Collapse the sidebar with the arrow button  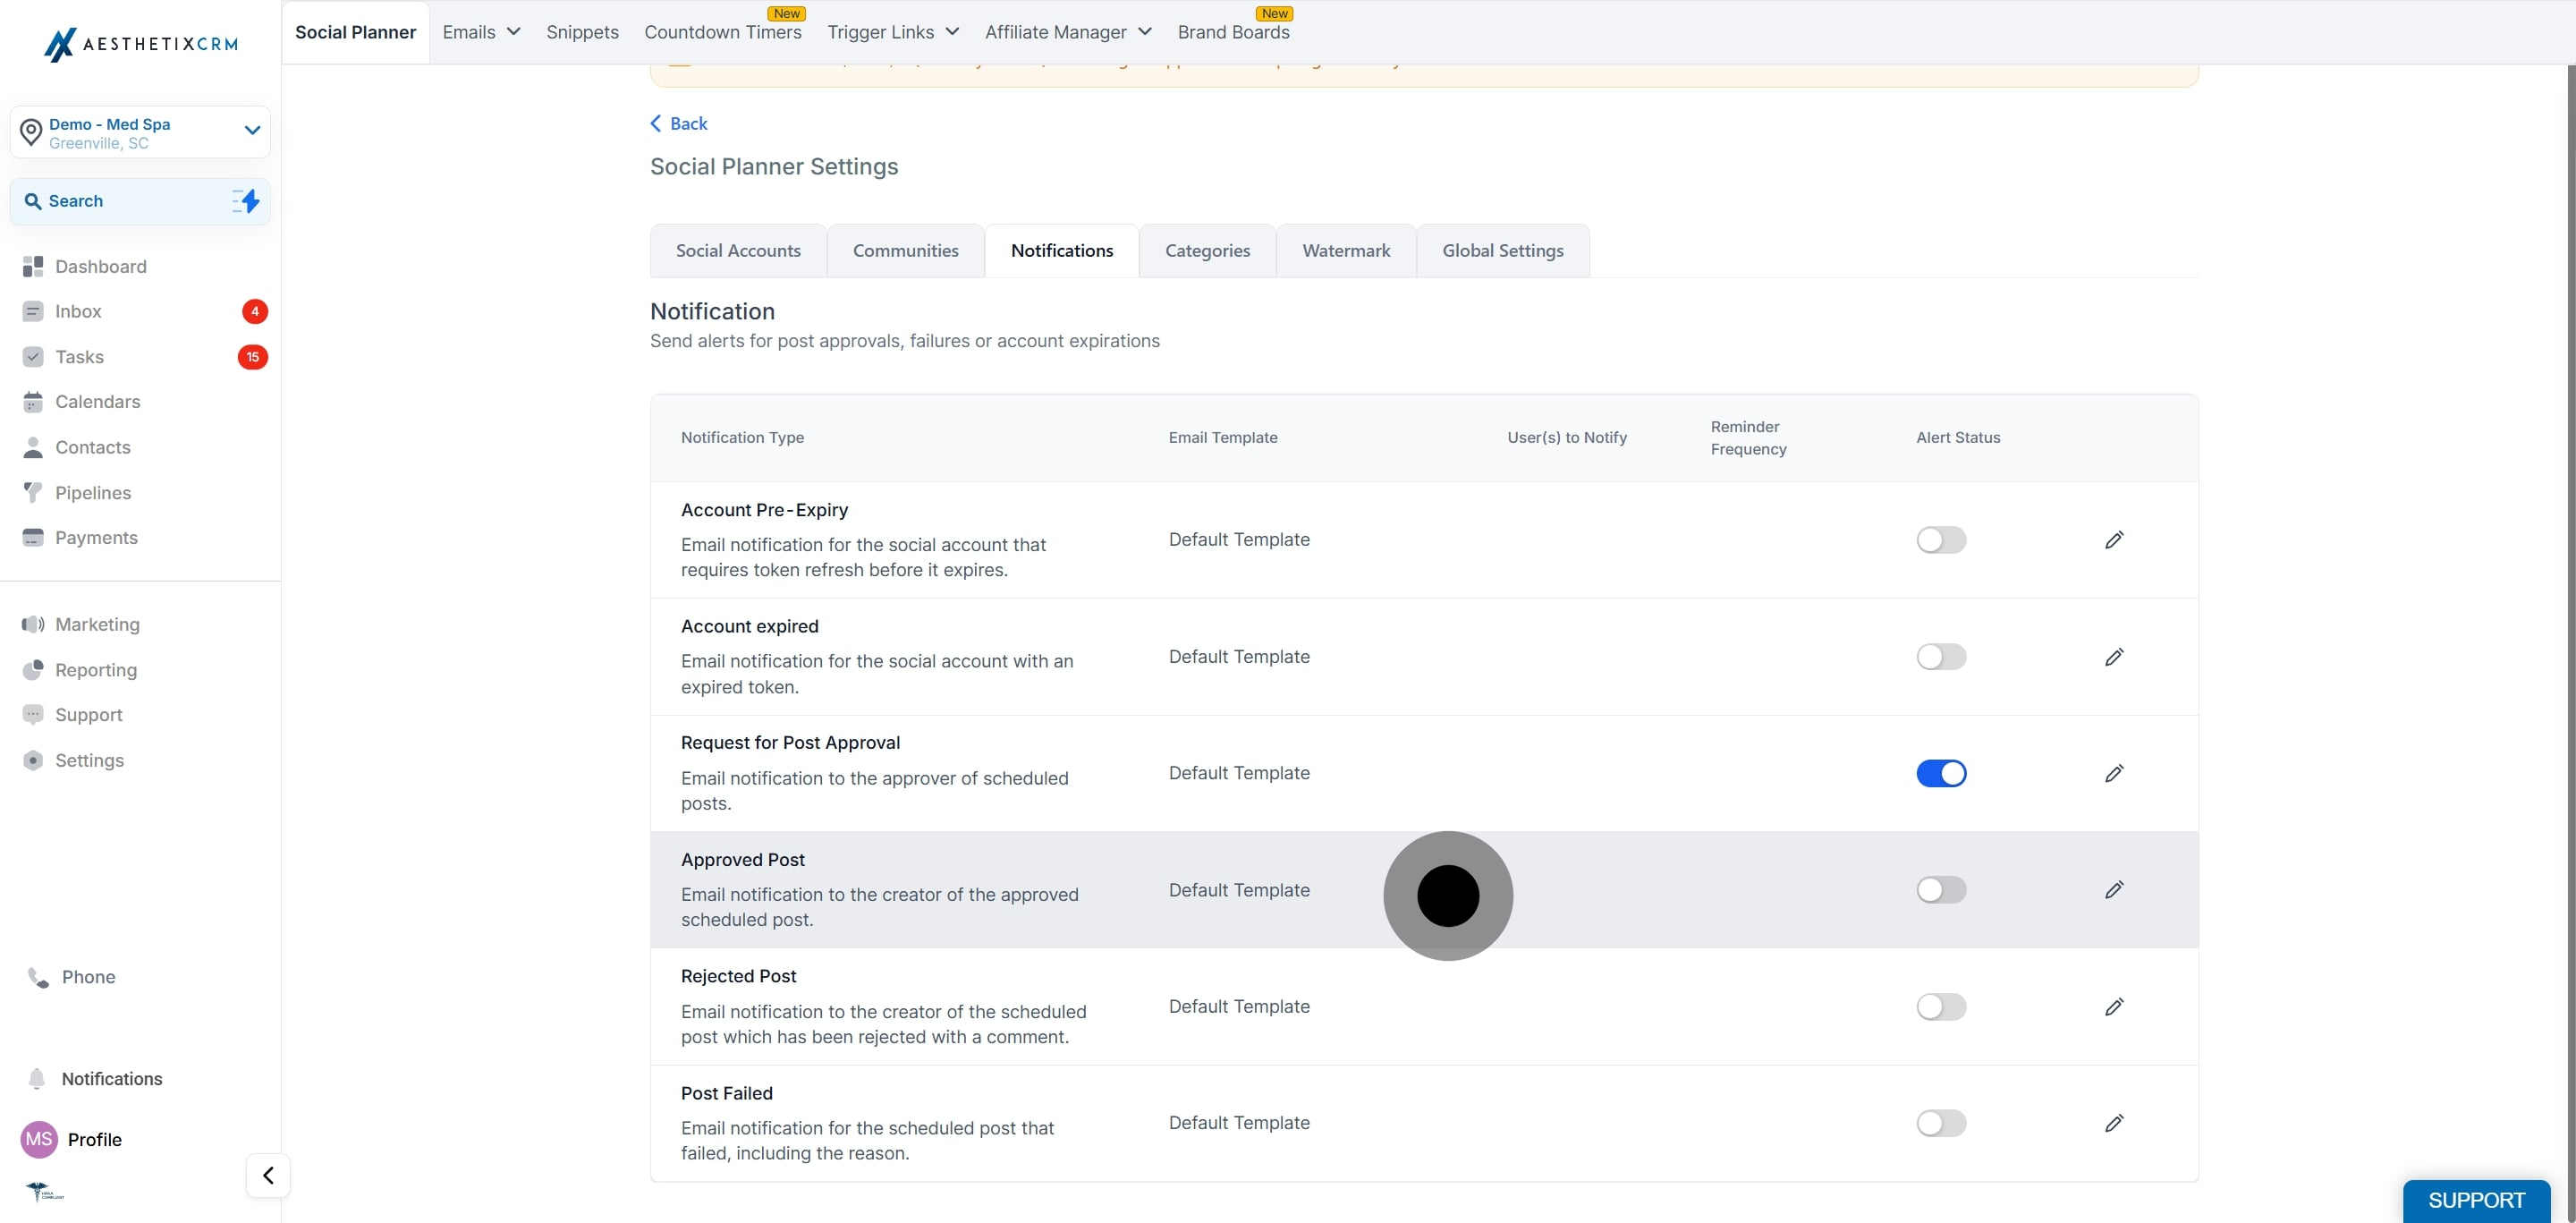pos(268,1175)
